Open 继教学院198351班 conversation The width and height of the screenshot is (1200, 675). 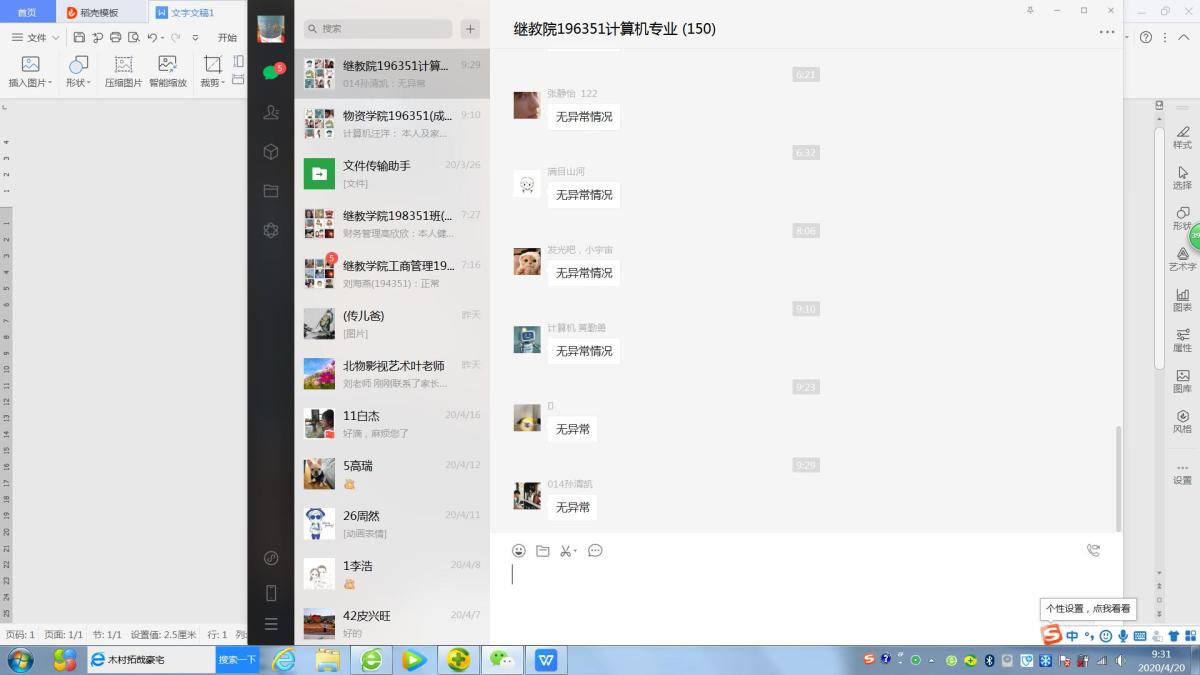tap(392, 224)
